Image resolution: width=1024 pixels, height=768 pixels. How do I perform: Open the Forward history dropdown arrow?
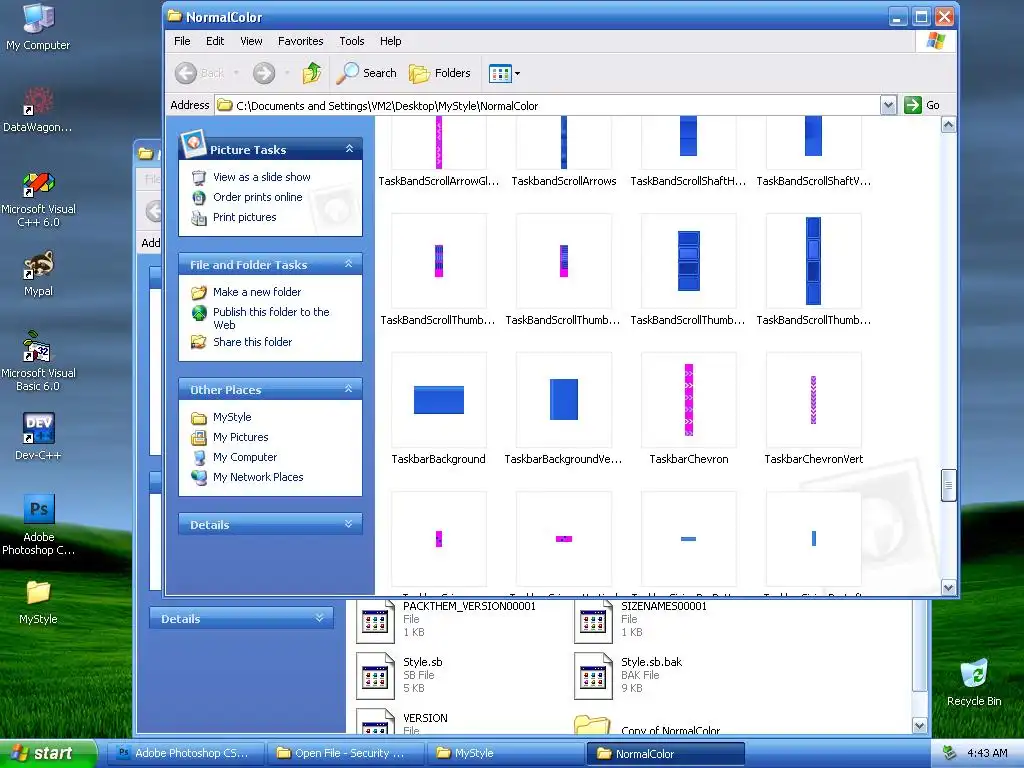(x=287, y=73)
